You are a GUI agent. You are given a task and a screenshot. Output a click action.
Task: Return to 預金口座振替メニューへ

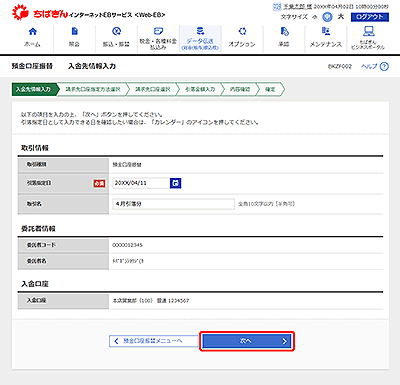coord(154,341)
